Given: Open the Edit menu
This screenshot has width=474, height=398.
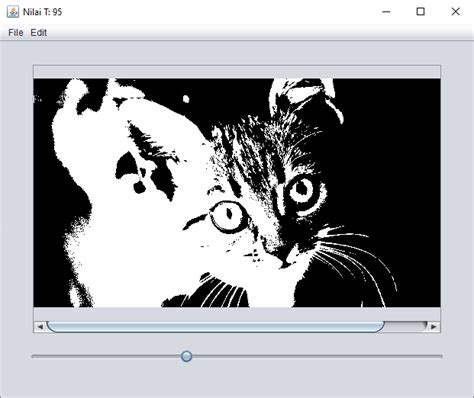Looking at the screenshot, I should (39, 33).
